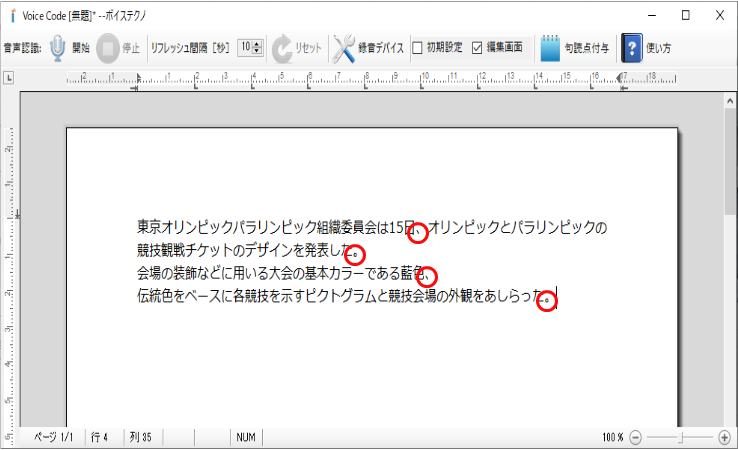
Task: Decrease the refresh interval with down arrow
Action: (257, 51)
